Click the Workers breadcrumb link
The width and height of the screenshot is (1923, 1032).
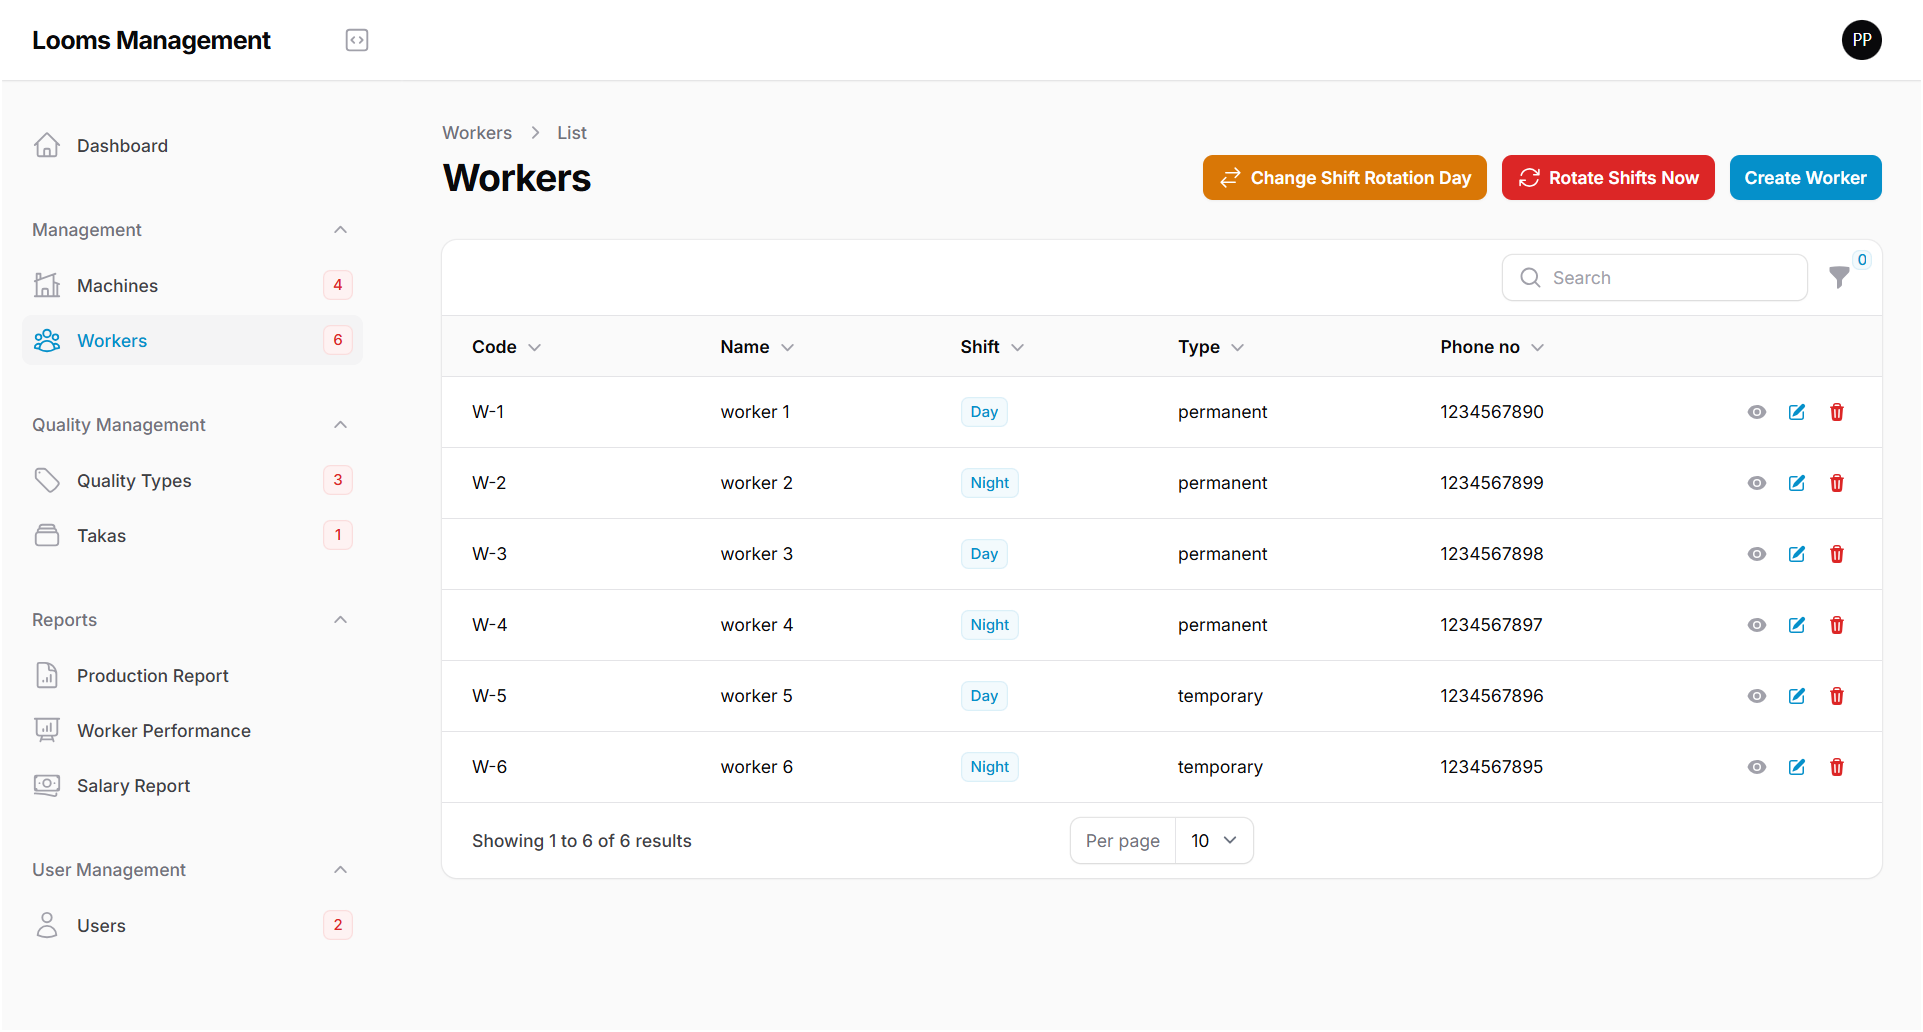(477, 132)
